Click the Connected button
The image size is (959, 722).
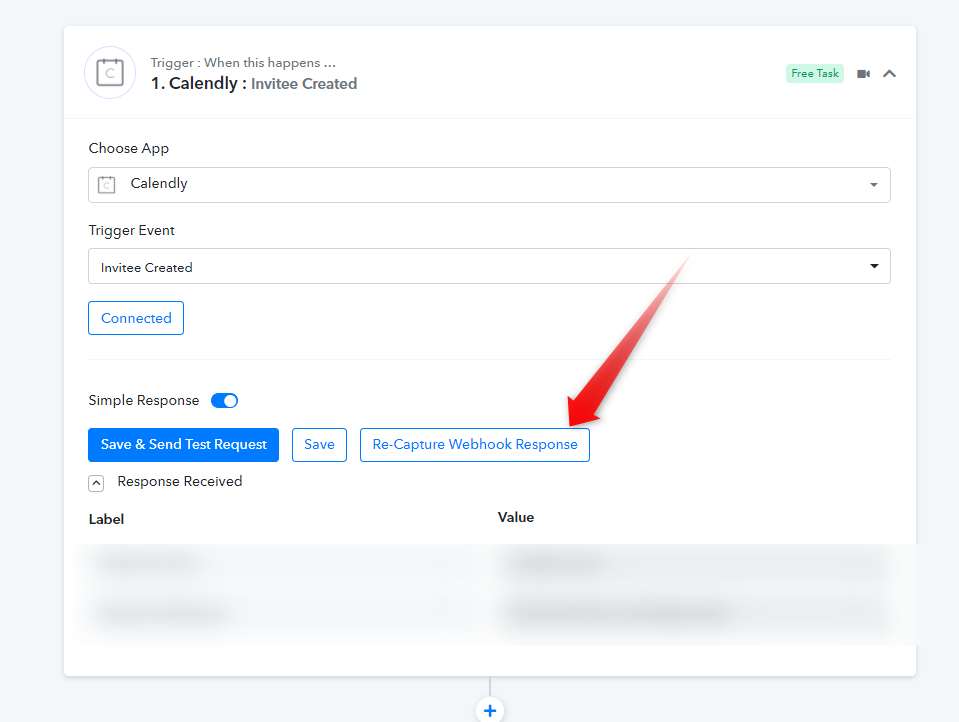136,318
